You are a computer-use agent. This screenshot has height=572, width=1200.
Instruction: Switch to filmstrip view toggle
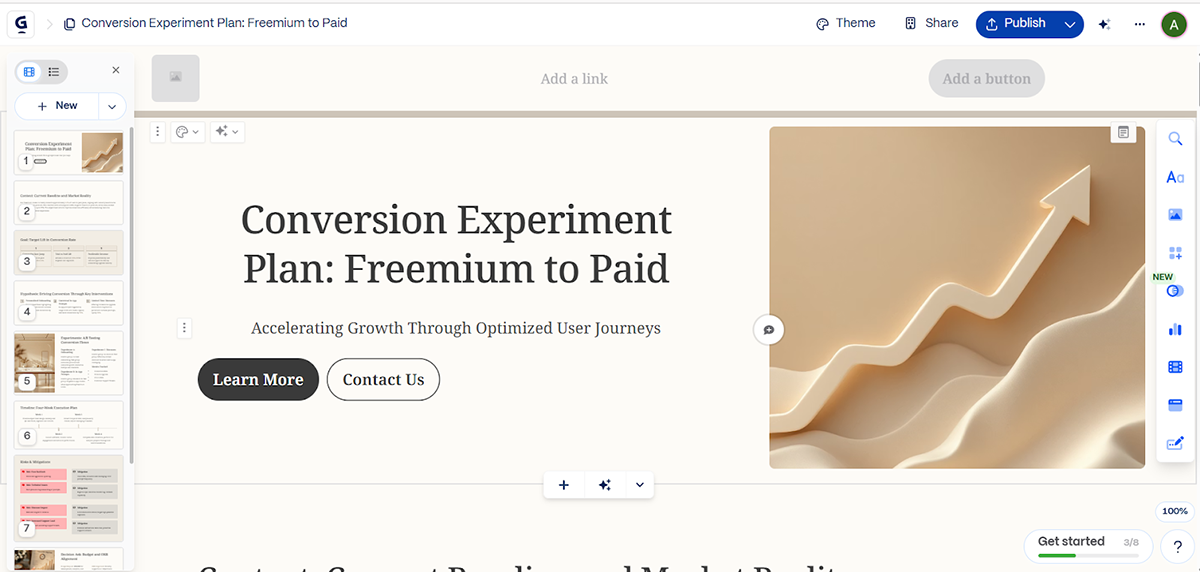[29, 72]
